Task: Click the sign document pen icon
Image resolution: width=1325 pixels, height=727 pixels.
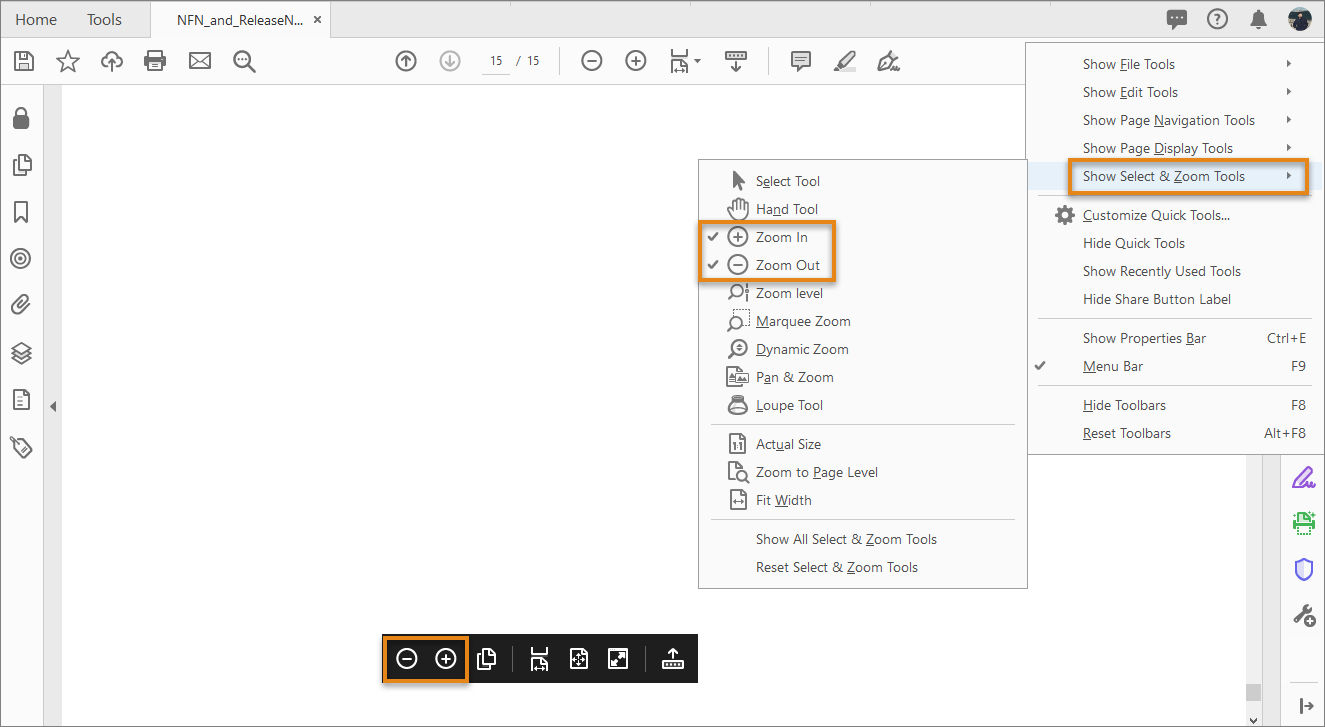Action: point(889,61)
